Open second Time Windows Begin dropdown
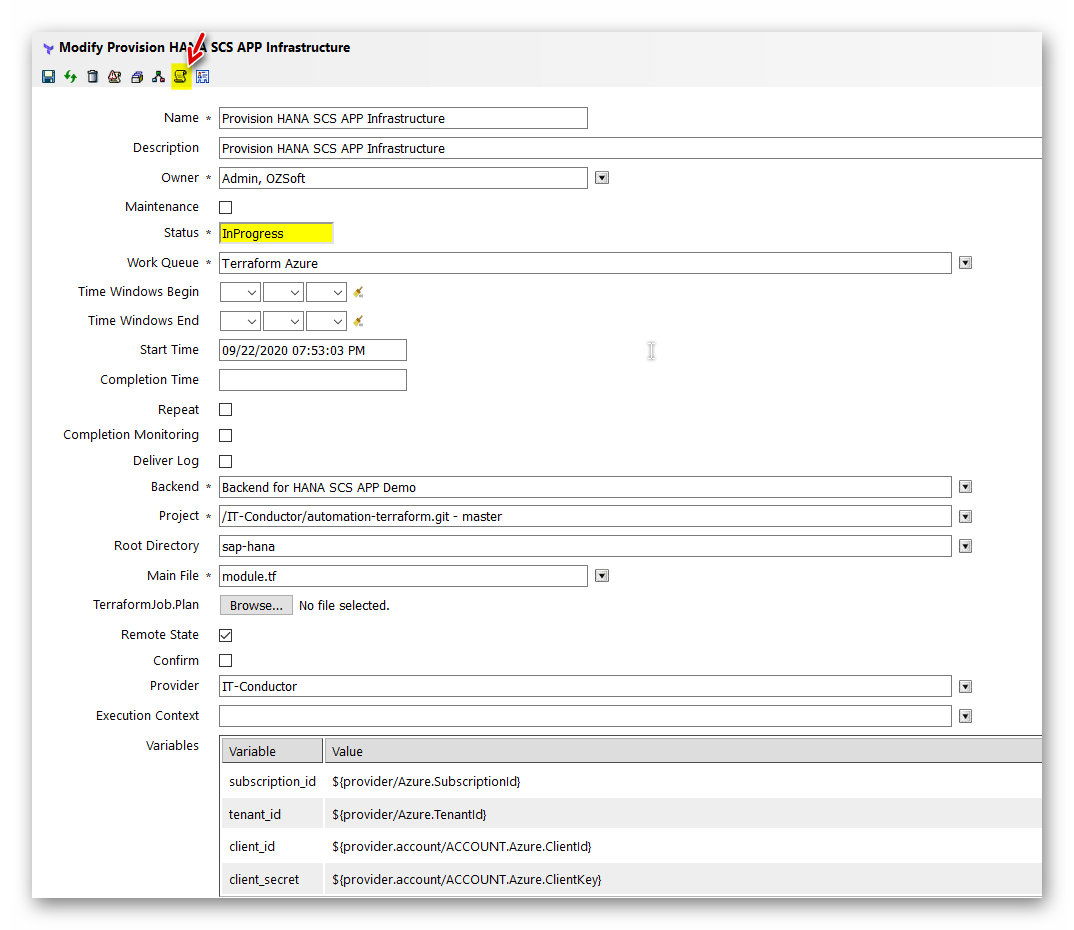The width and height of the screenshot is (1074, 930). pyautogui.click(x=283, y=292)
